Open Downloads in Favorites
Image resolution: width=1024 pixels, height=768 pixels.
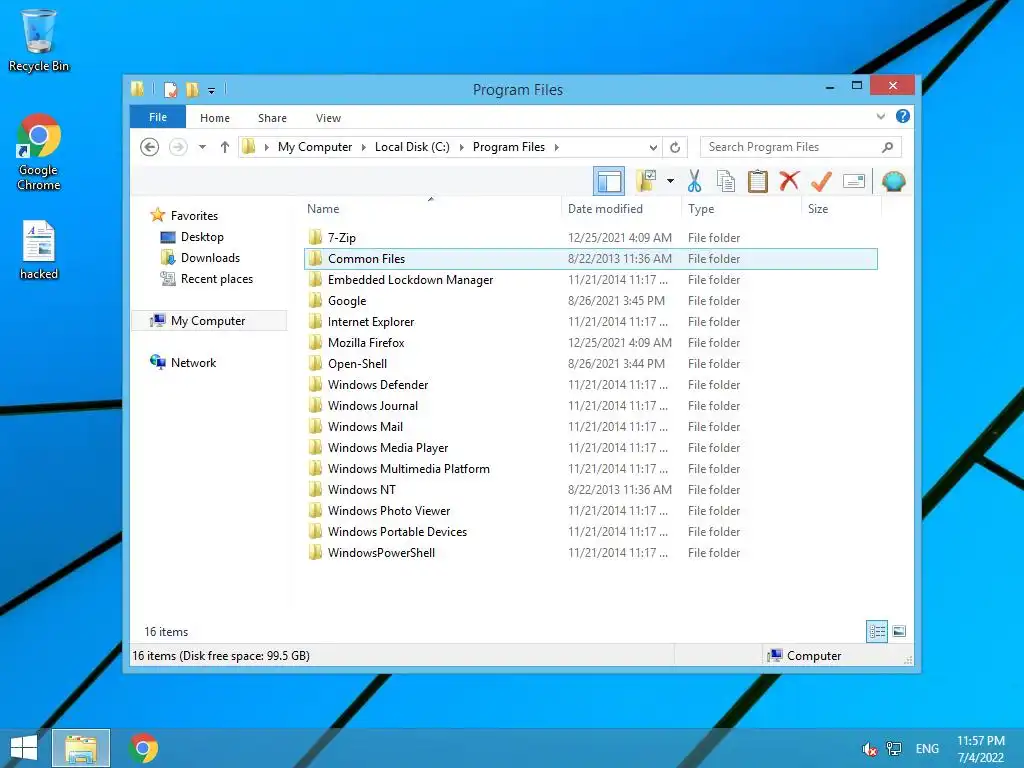tap(210, 258)
